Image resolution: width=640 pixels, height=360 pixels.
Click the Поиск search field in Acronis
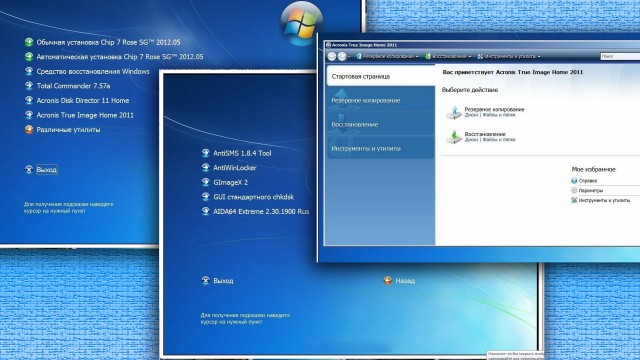(x=620, y=56)
